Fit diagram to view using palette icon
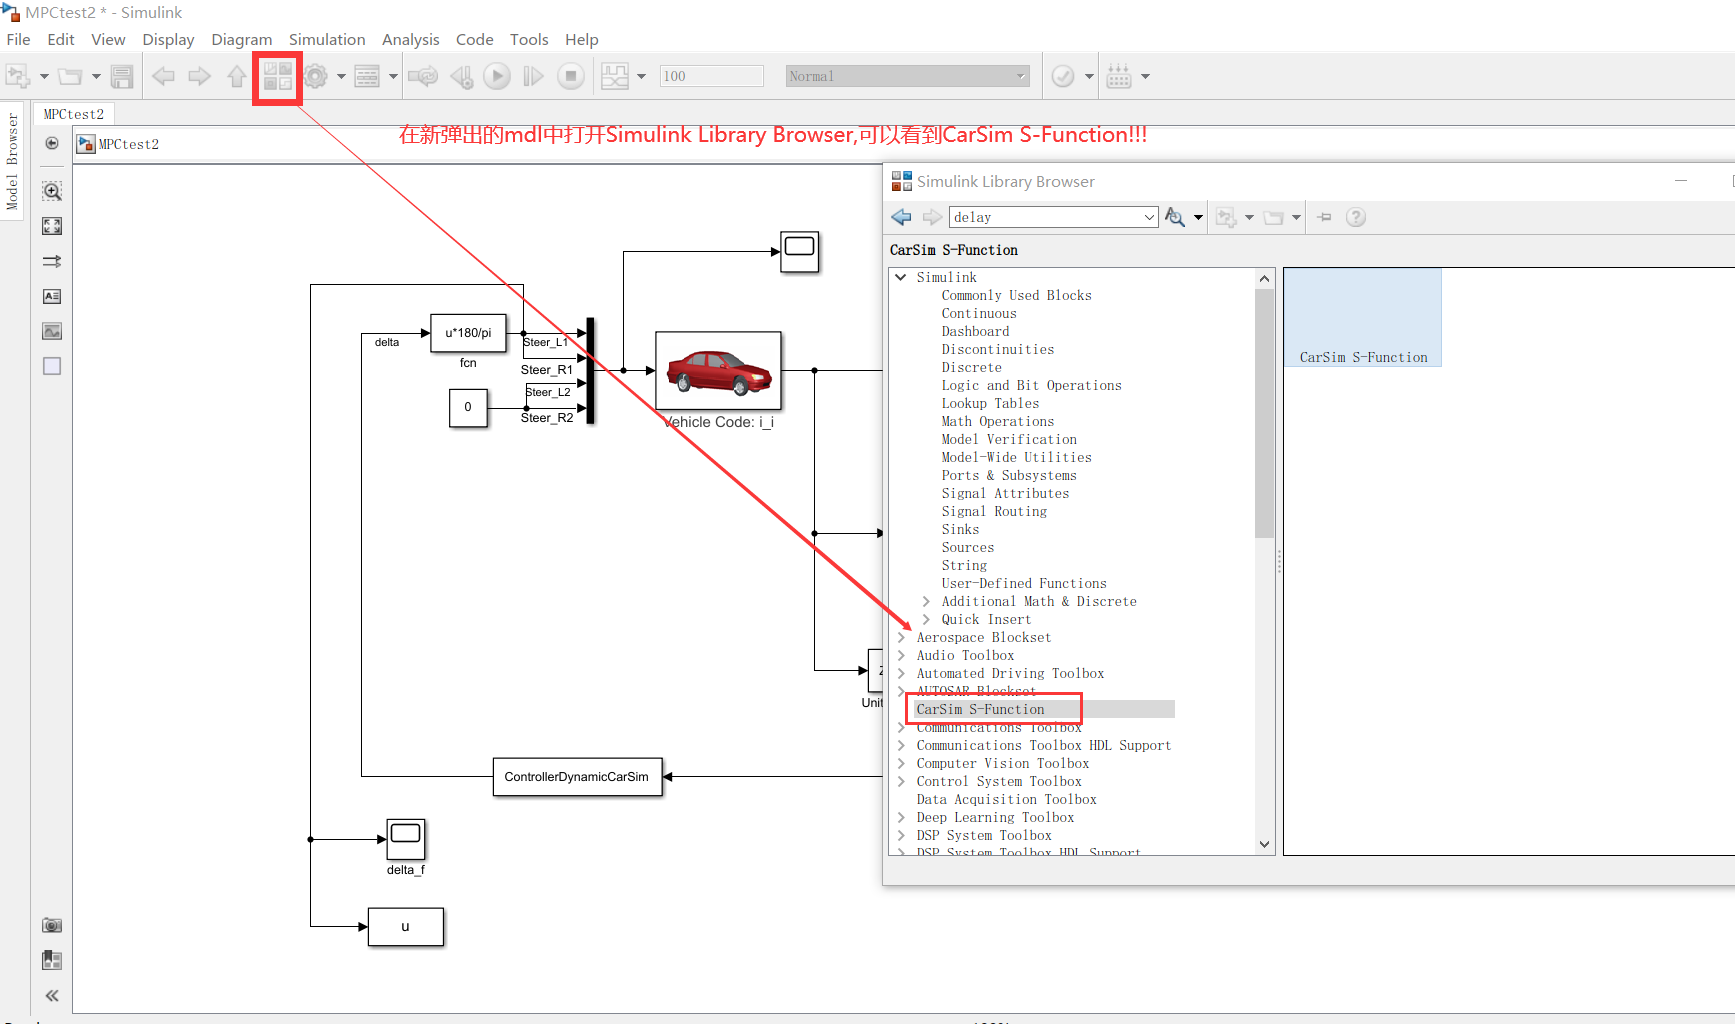 [x=51, y=226]
